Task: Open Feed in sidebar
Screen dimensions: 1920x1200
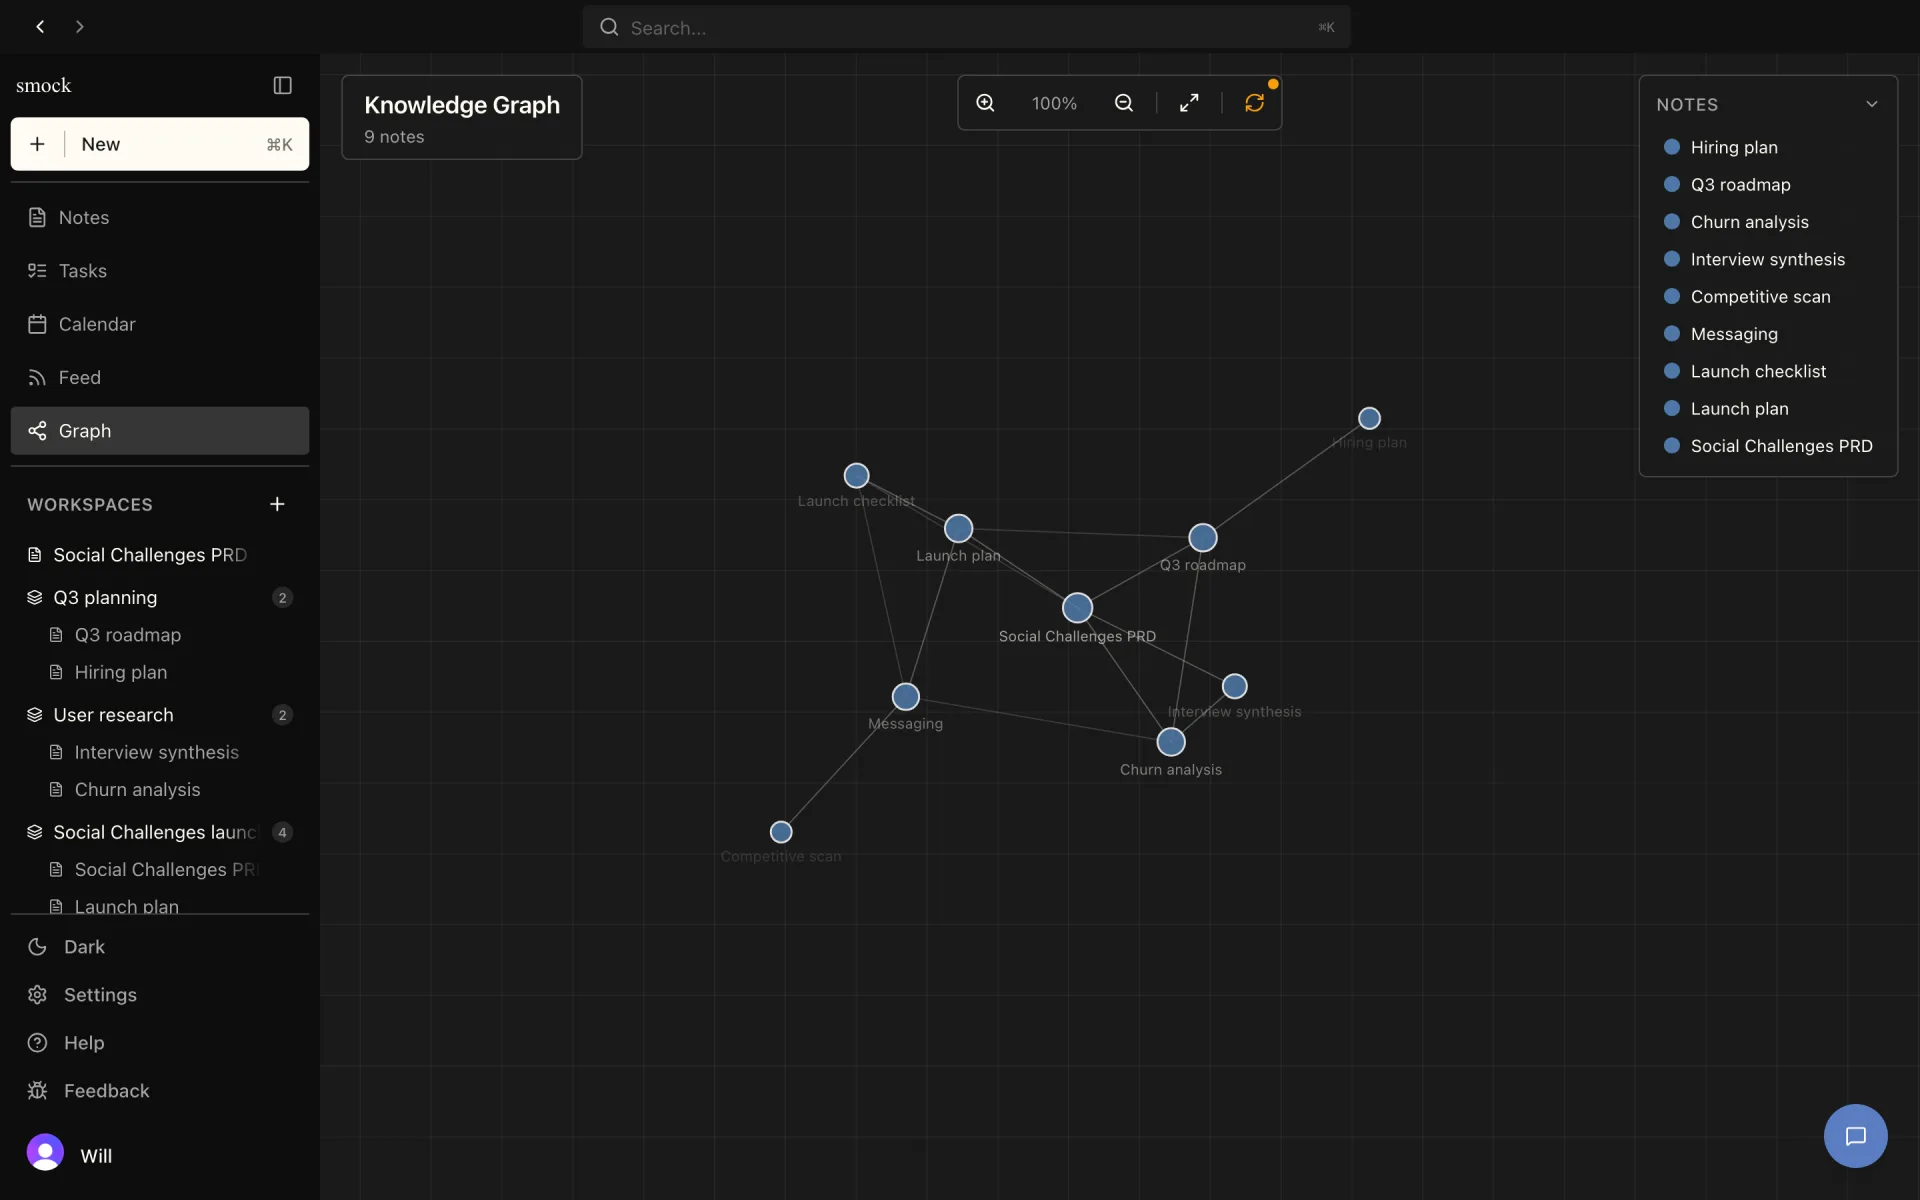Action: (x=160, y=377)
